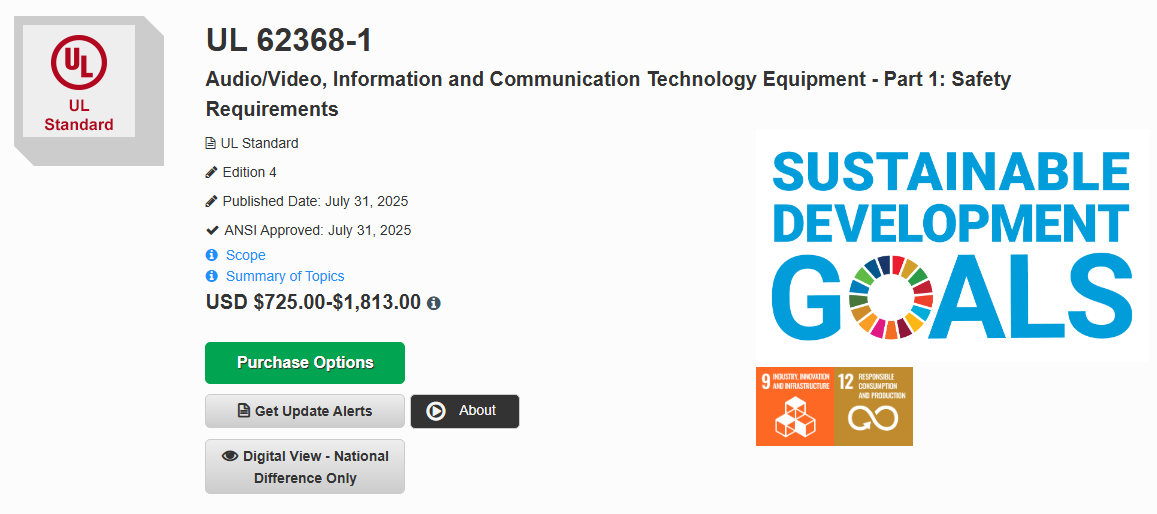
Task: Open Digital View - National Difference Only
Action: point(305,467)
